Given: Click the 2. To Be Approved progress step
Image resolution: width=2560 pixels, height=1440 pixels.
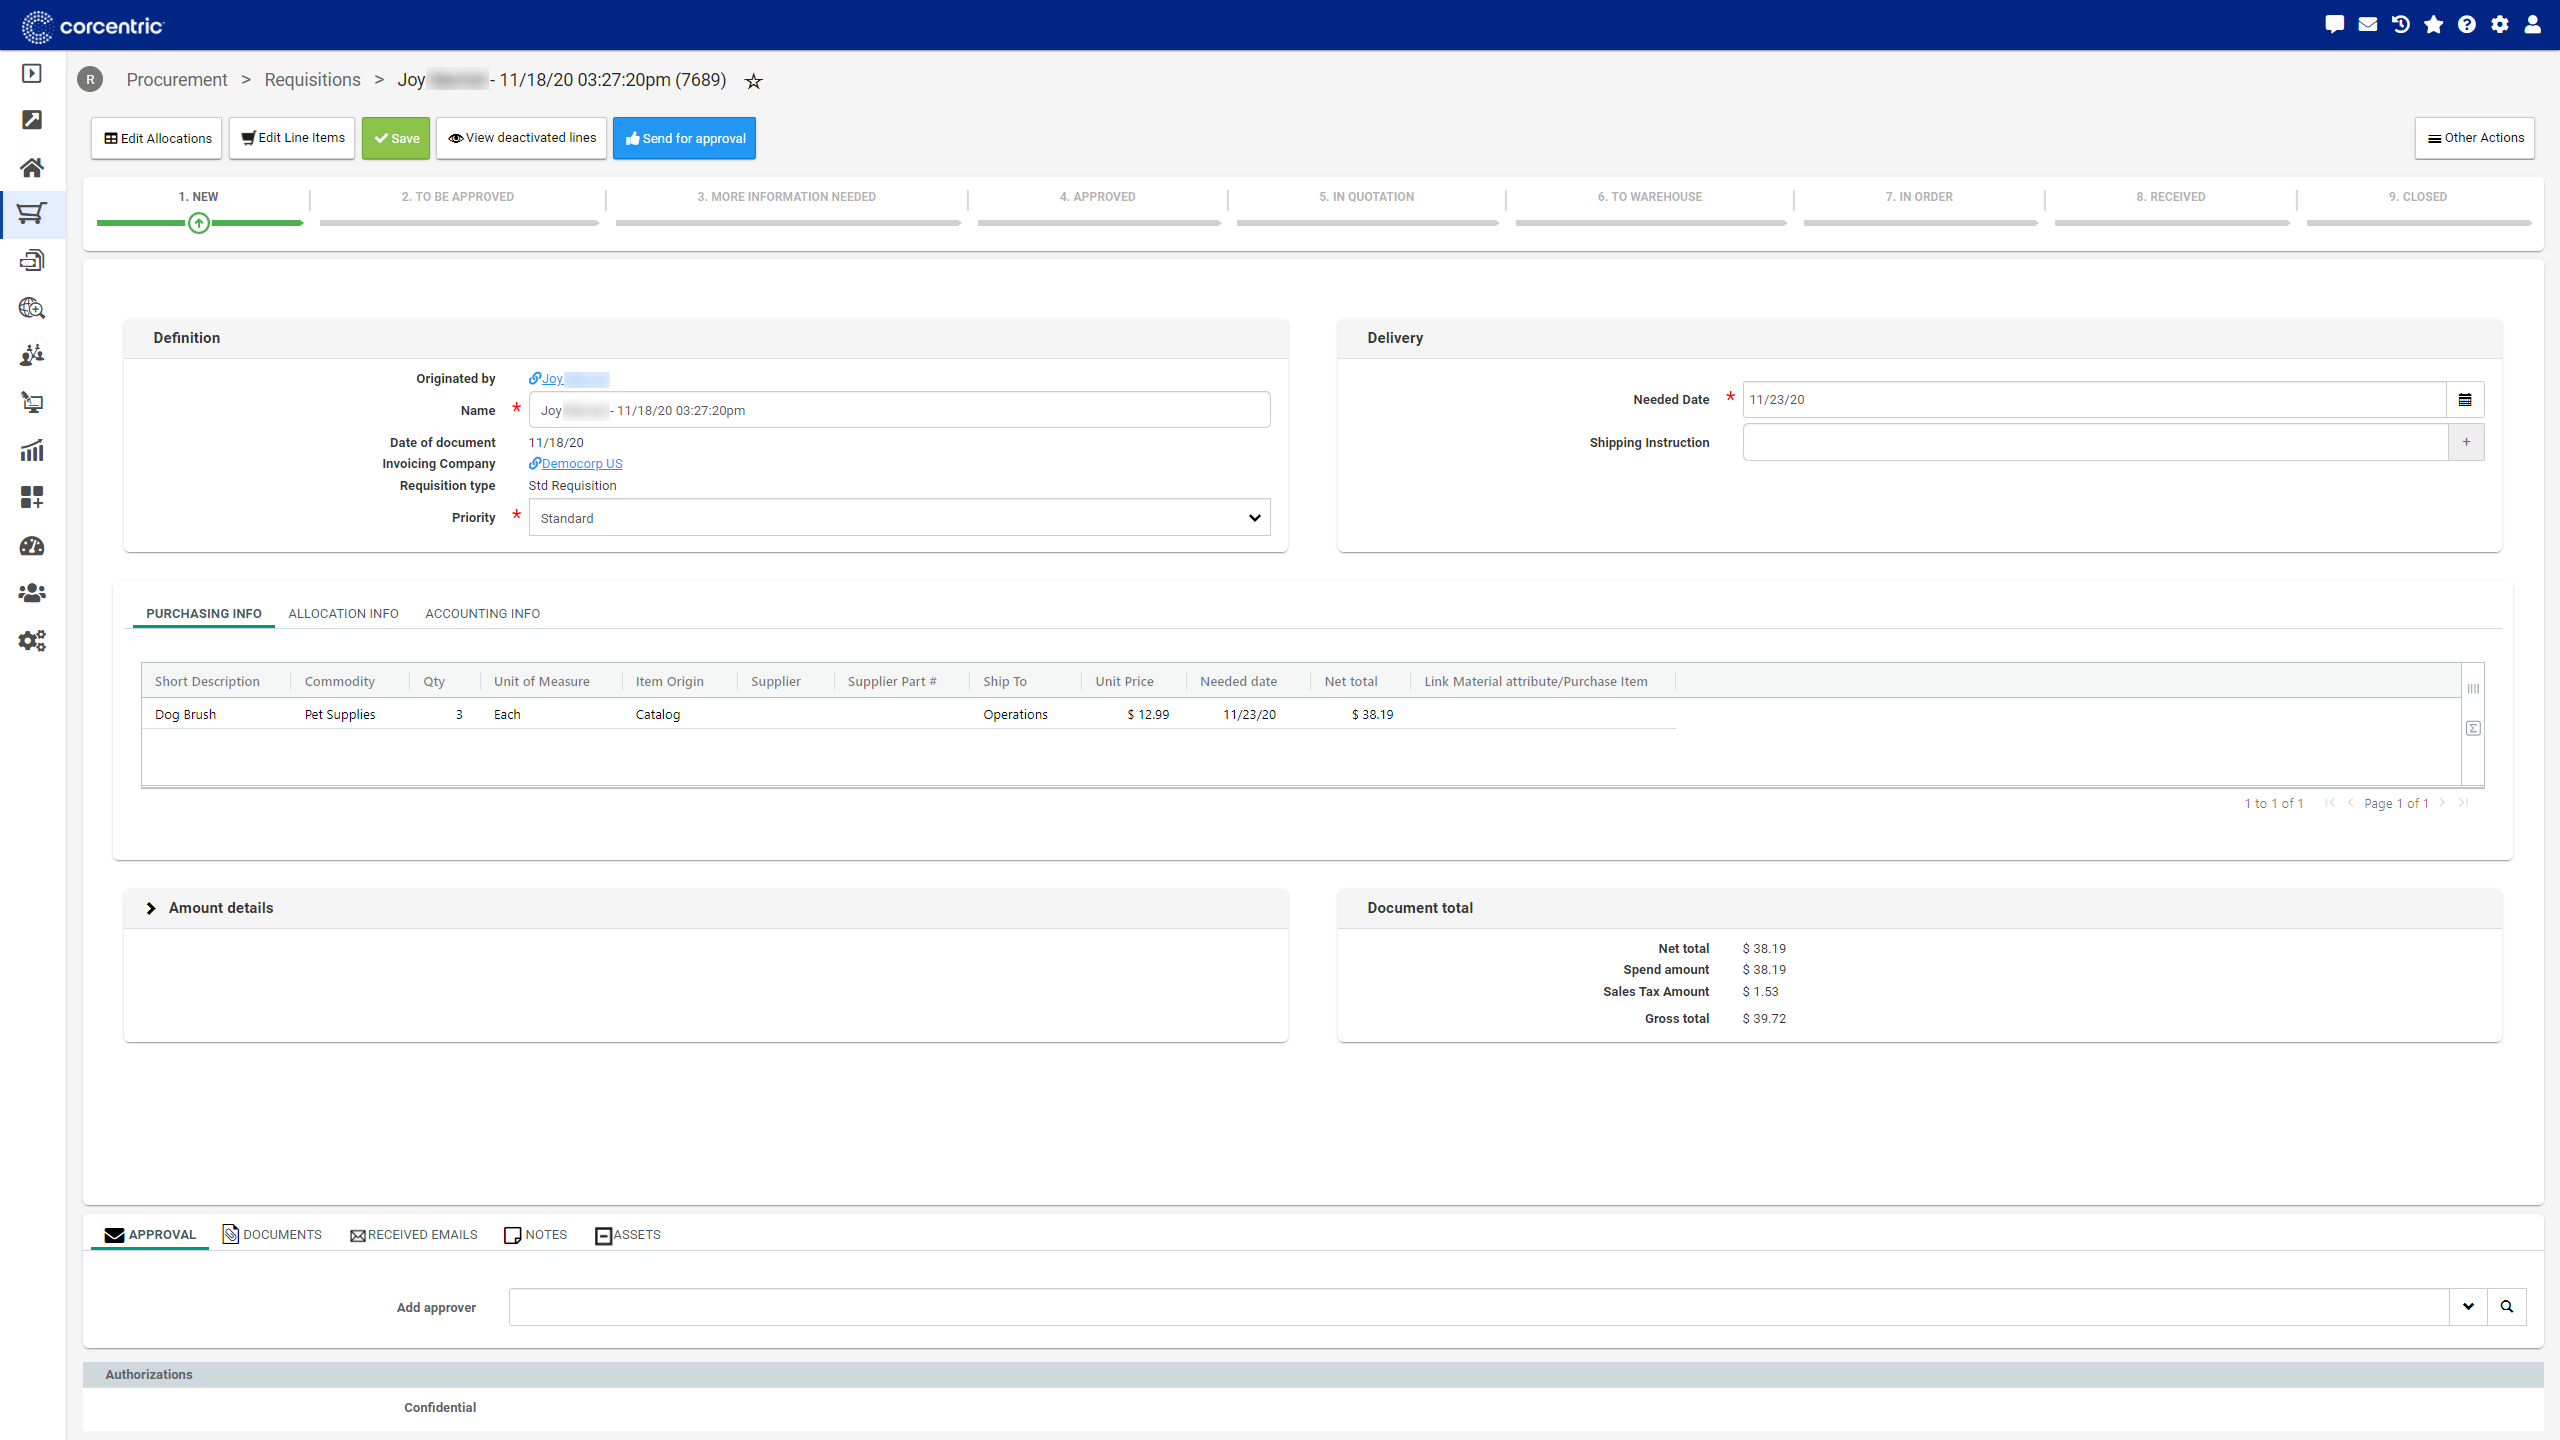Looking at the screenshot, I should tap(458, 197).
